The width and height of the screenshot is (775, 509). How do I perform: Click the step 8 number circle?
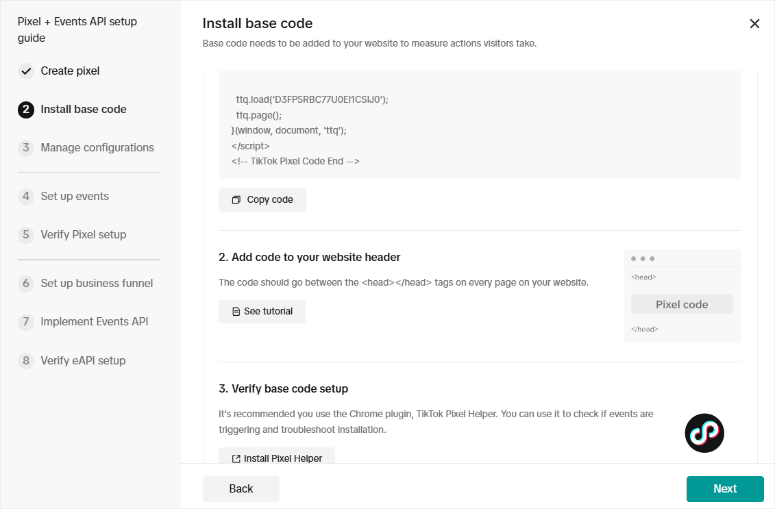pos(26,361)
